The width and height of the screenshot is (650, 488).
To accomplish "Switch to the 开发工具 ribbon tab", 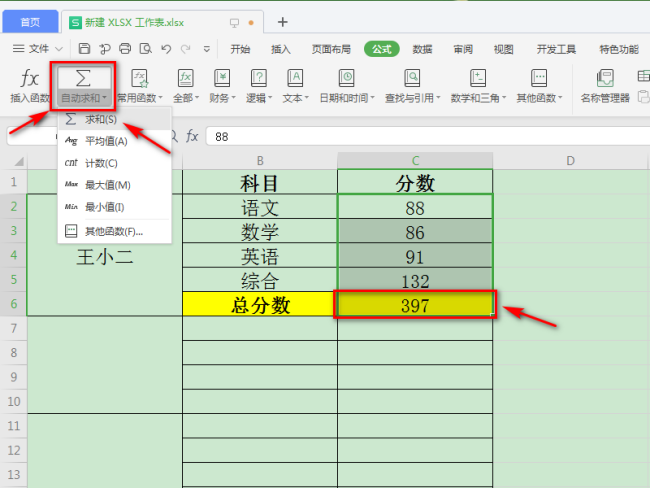I will tap(556, 49).
